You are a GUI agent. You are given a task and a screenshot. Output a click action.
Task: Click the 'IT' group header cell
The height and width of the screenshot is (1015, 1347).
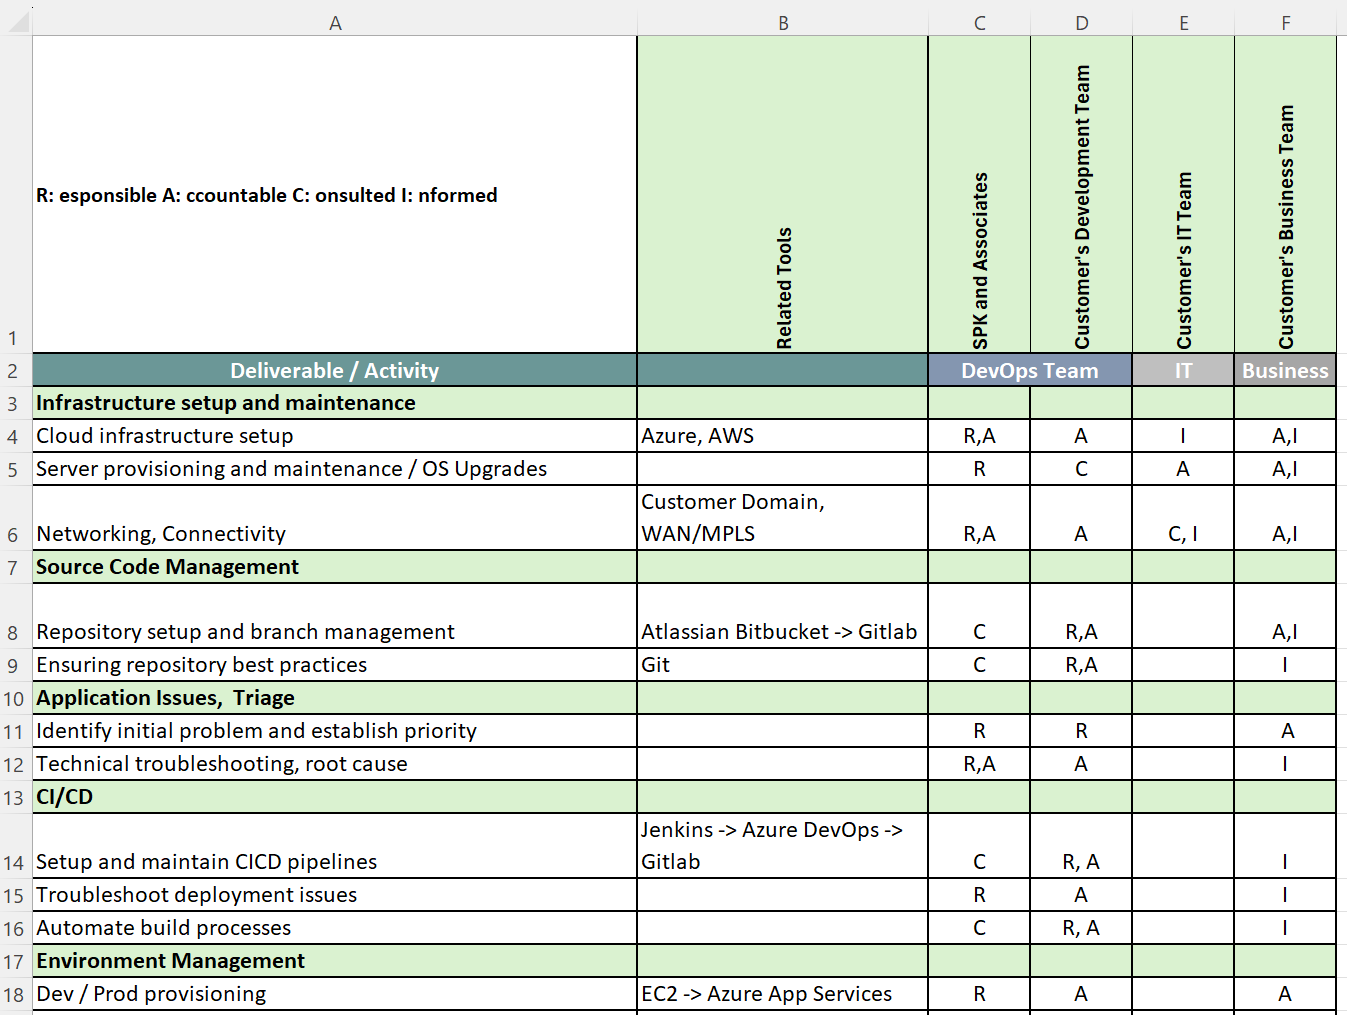1183,370
